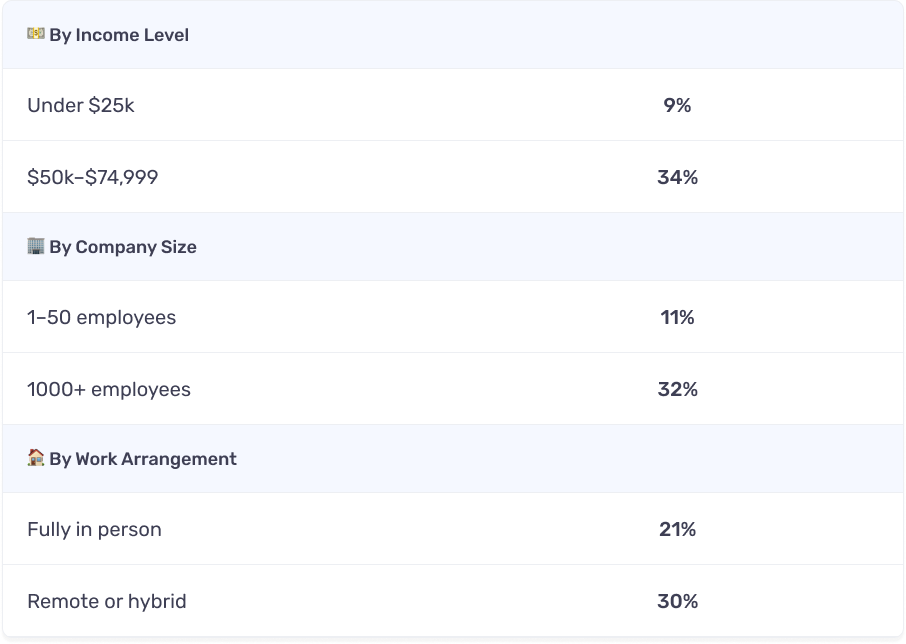Click the office building icon beside By Company Size
The width and height of the screenshot is (906, 644).
(36, 246)
